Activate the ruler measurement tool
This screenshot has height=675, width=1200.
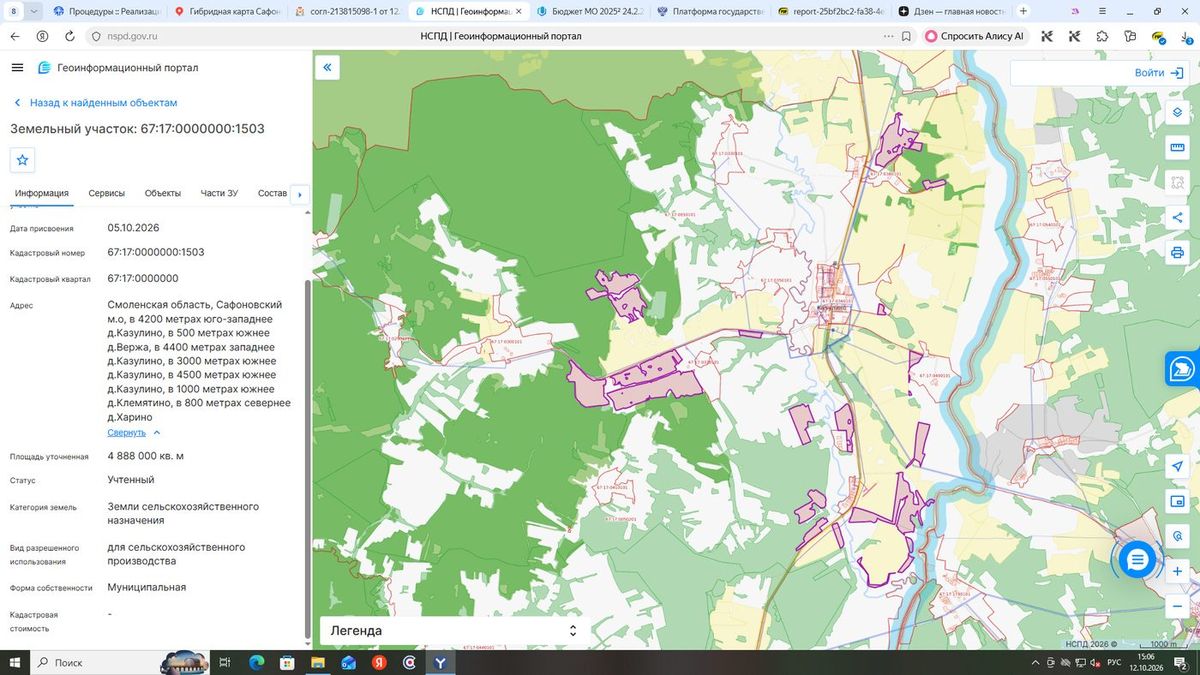[x=1177, y=148]
